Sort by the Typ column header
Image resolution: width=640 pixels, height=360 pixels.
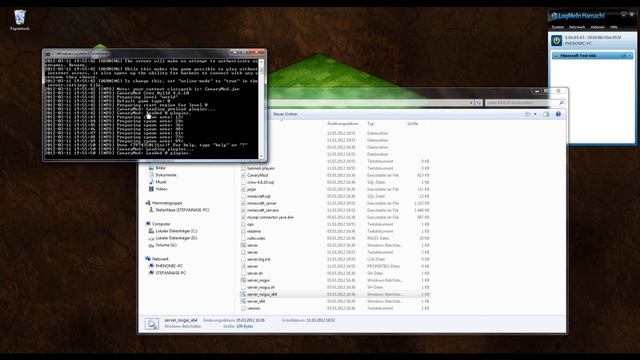point(370,123)
